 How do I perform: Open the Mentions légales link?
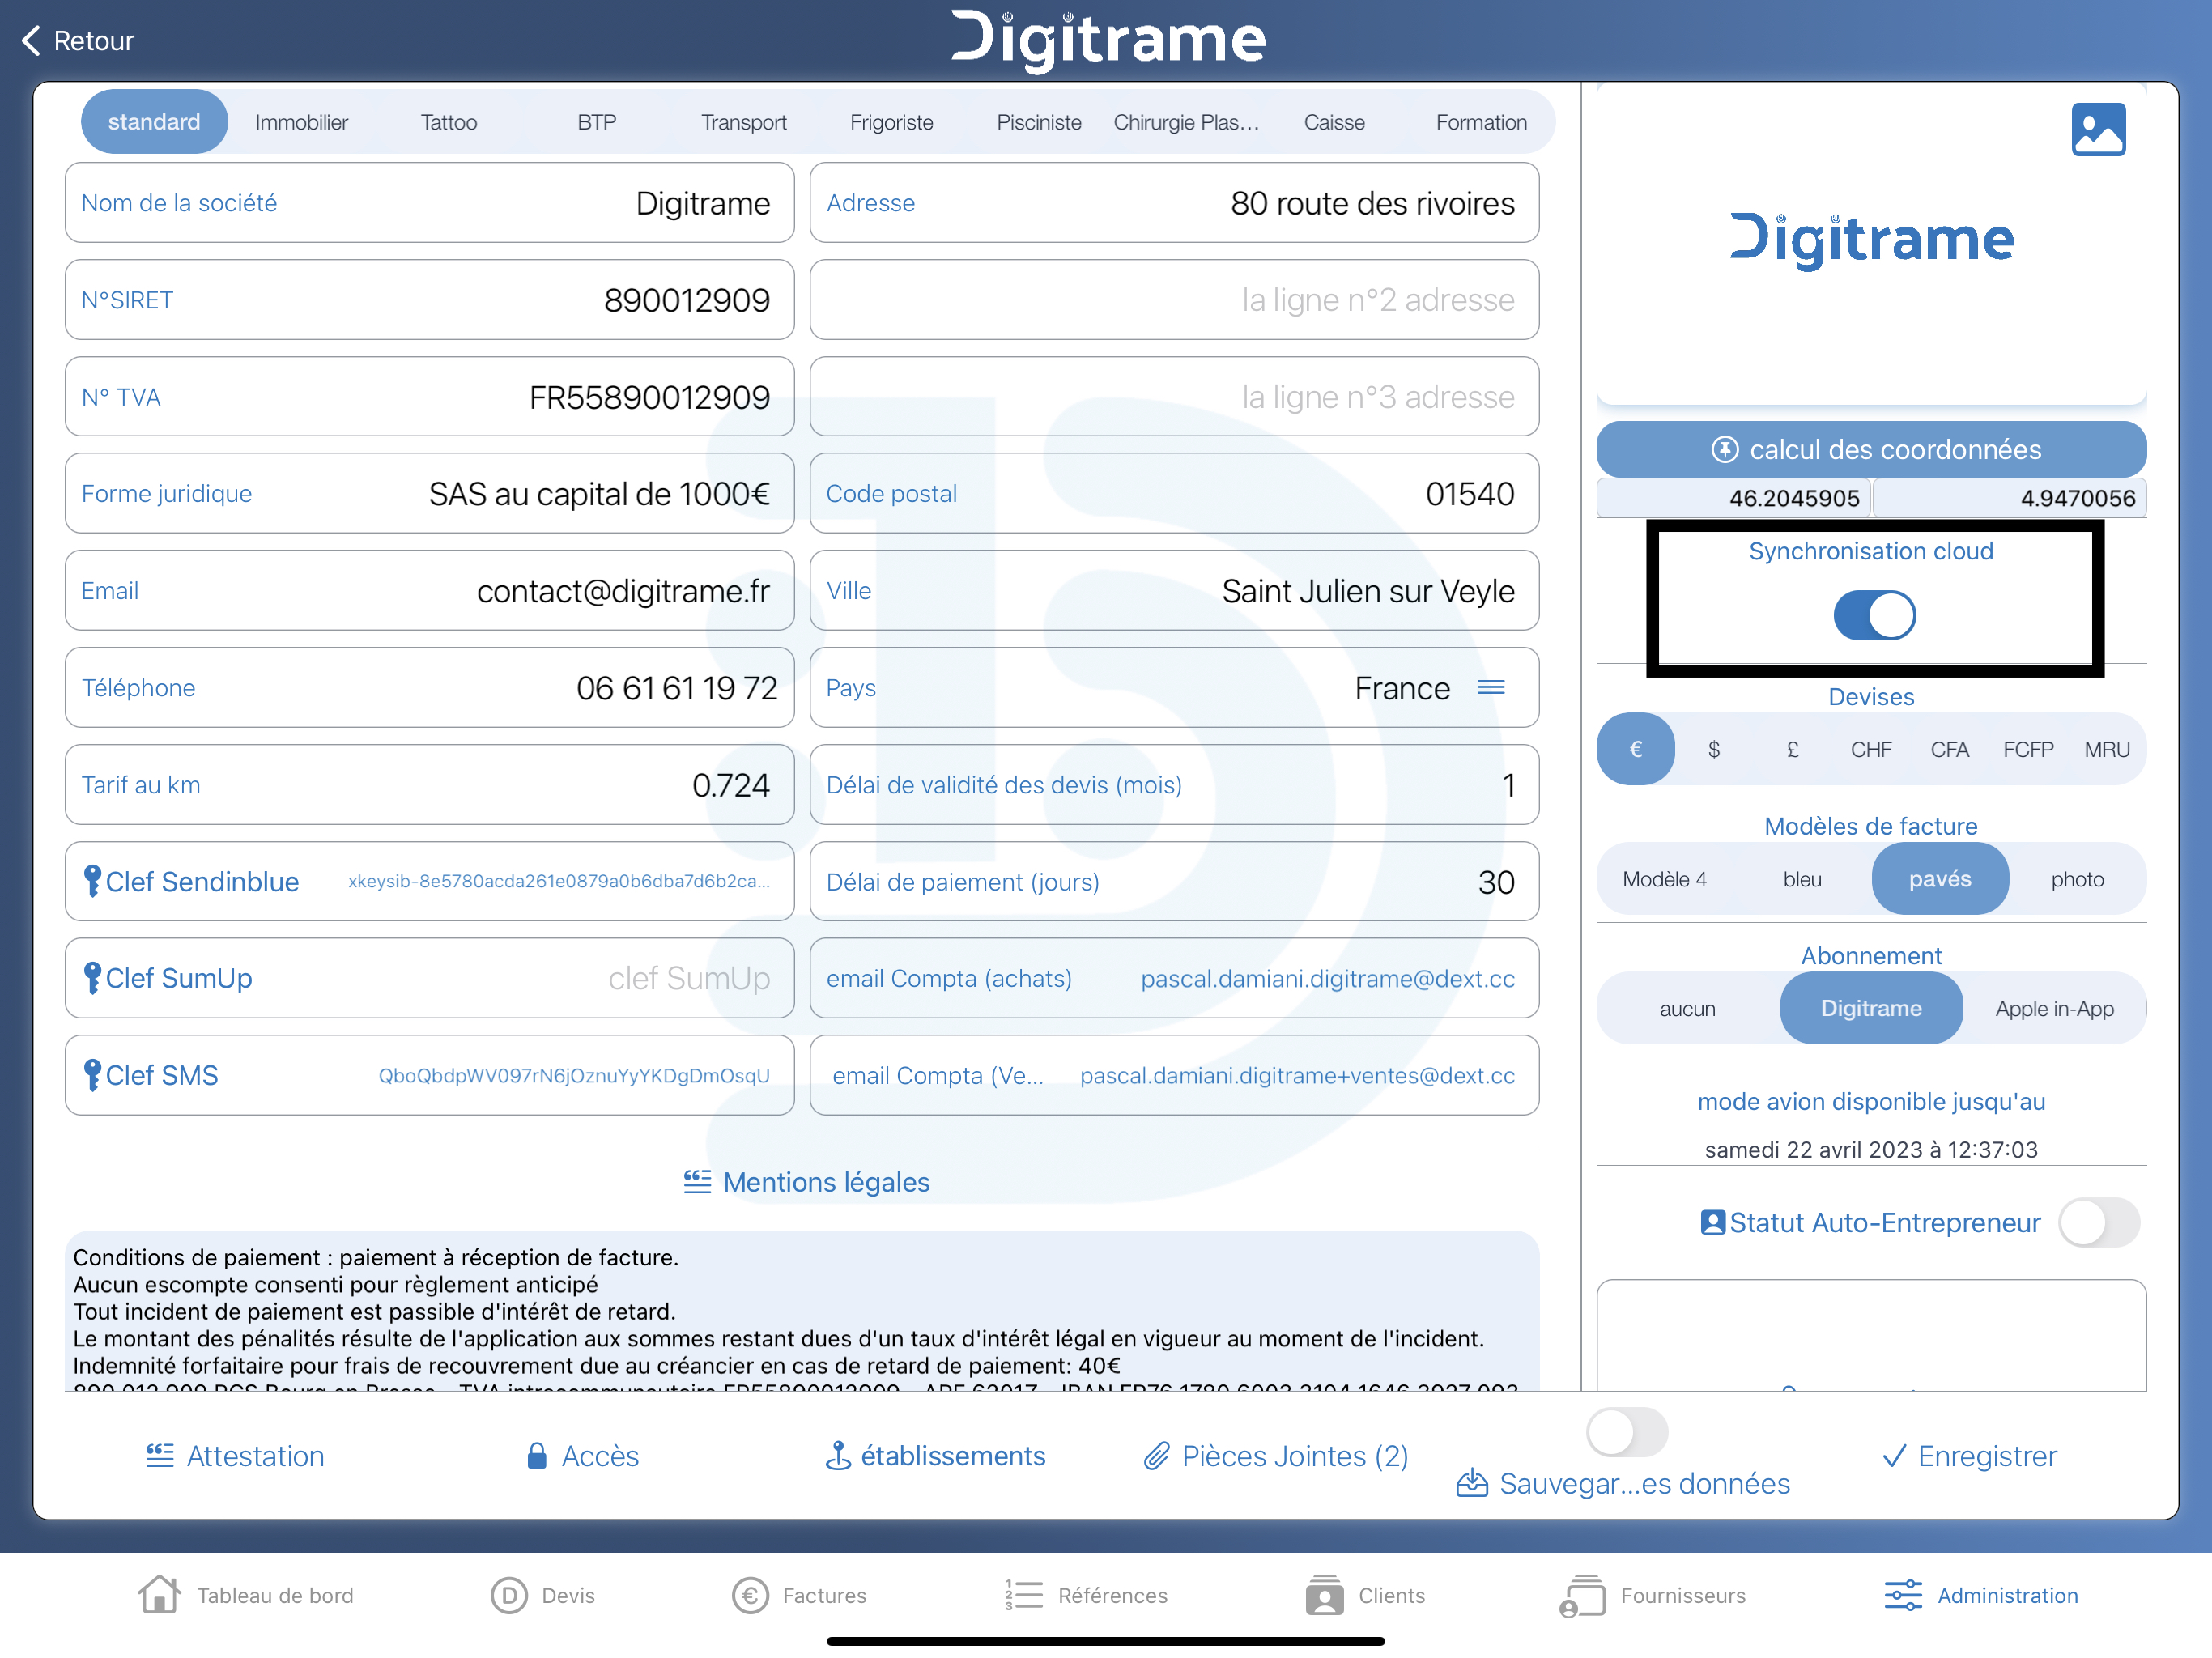click(807, 1182)
